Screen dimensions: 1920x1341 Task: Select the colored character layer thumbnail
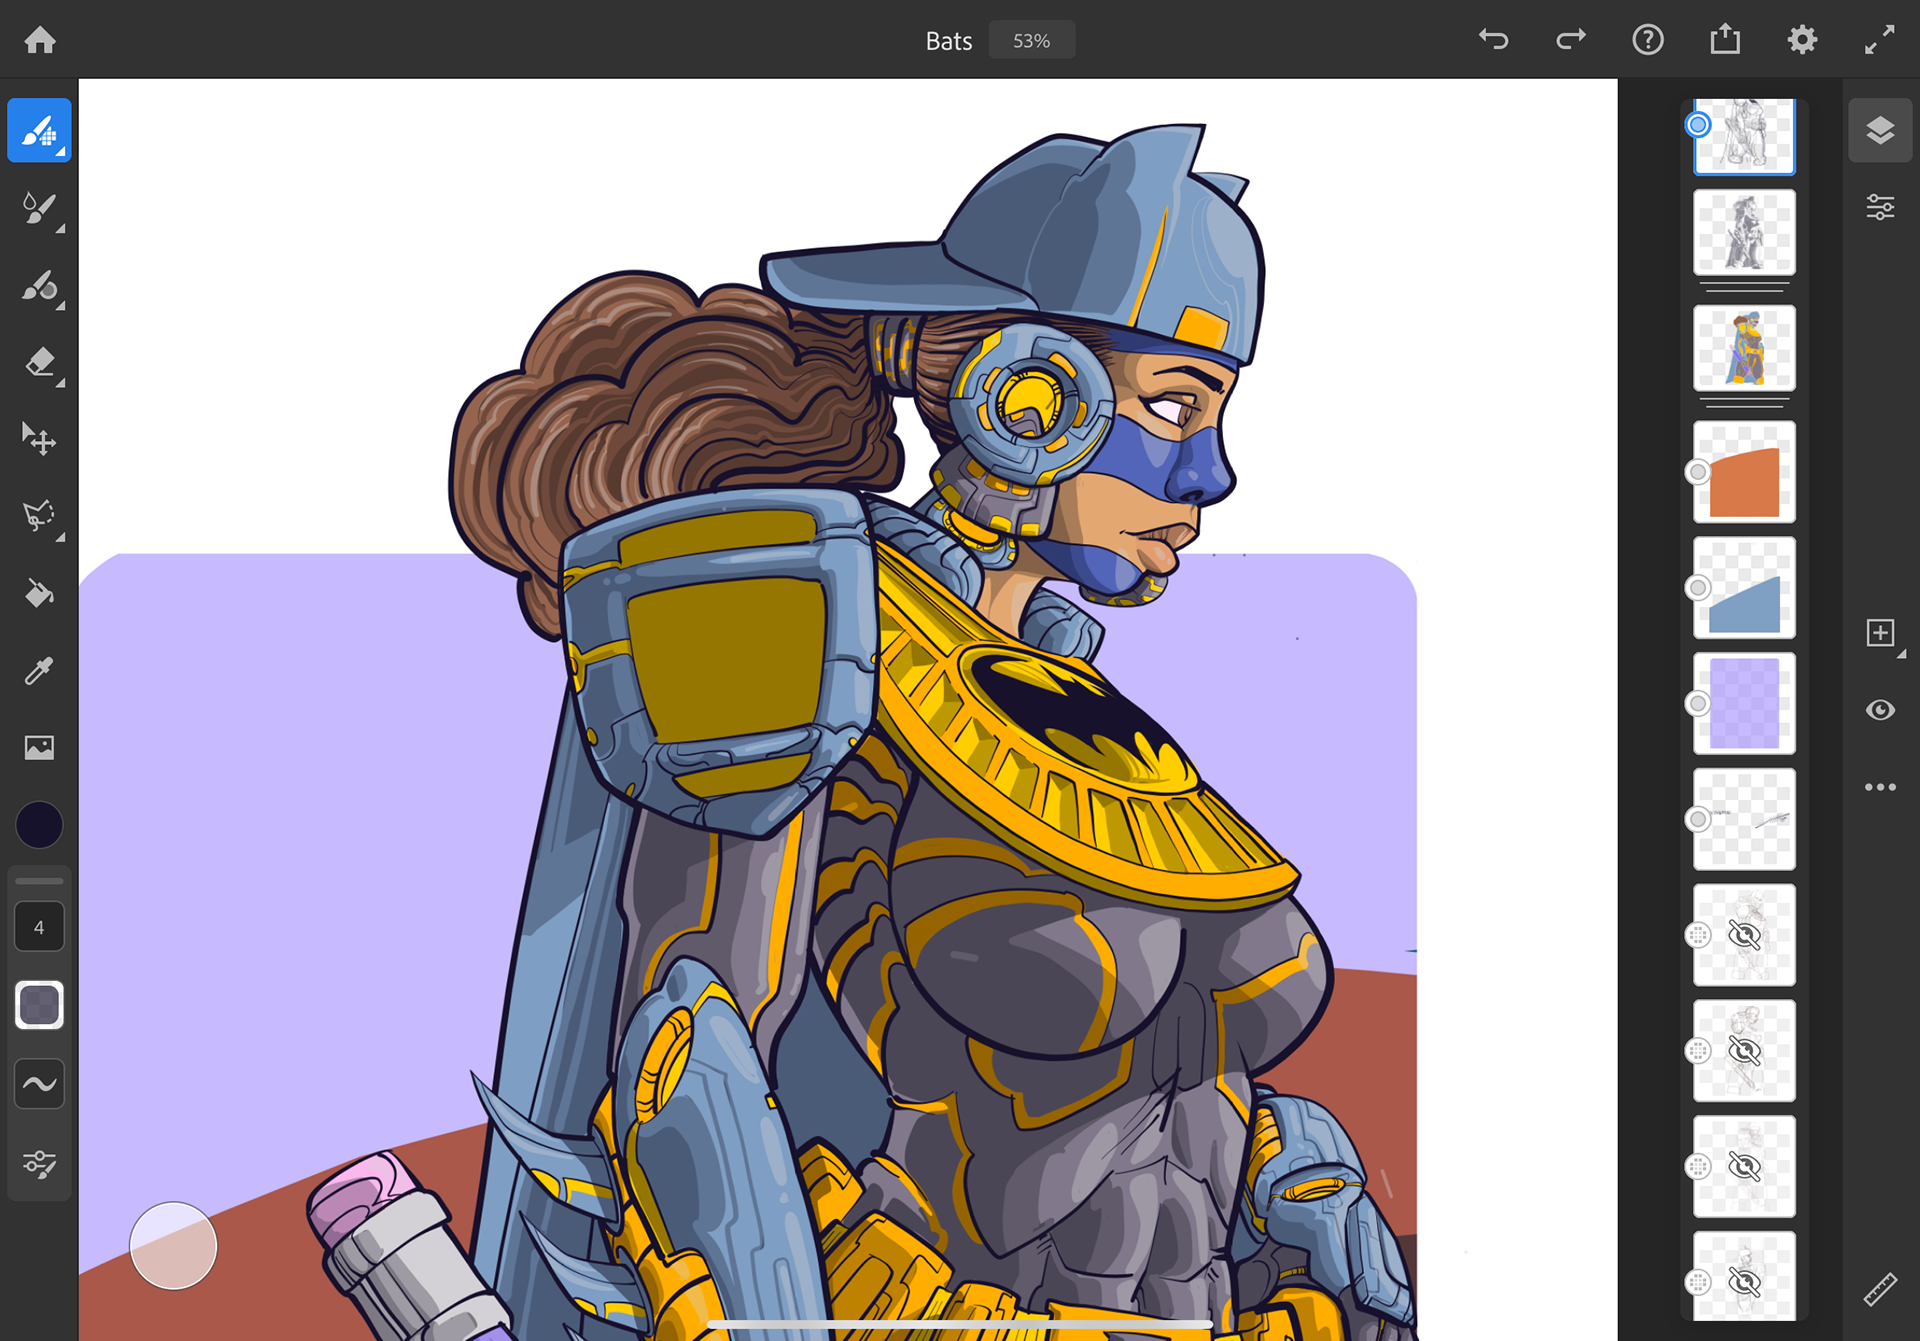click(x=1744, y=348)
